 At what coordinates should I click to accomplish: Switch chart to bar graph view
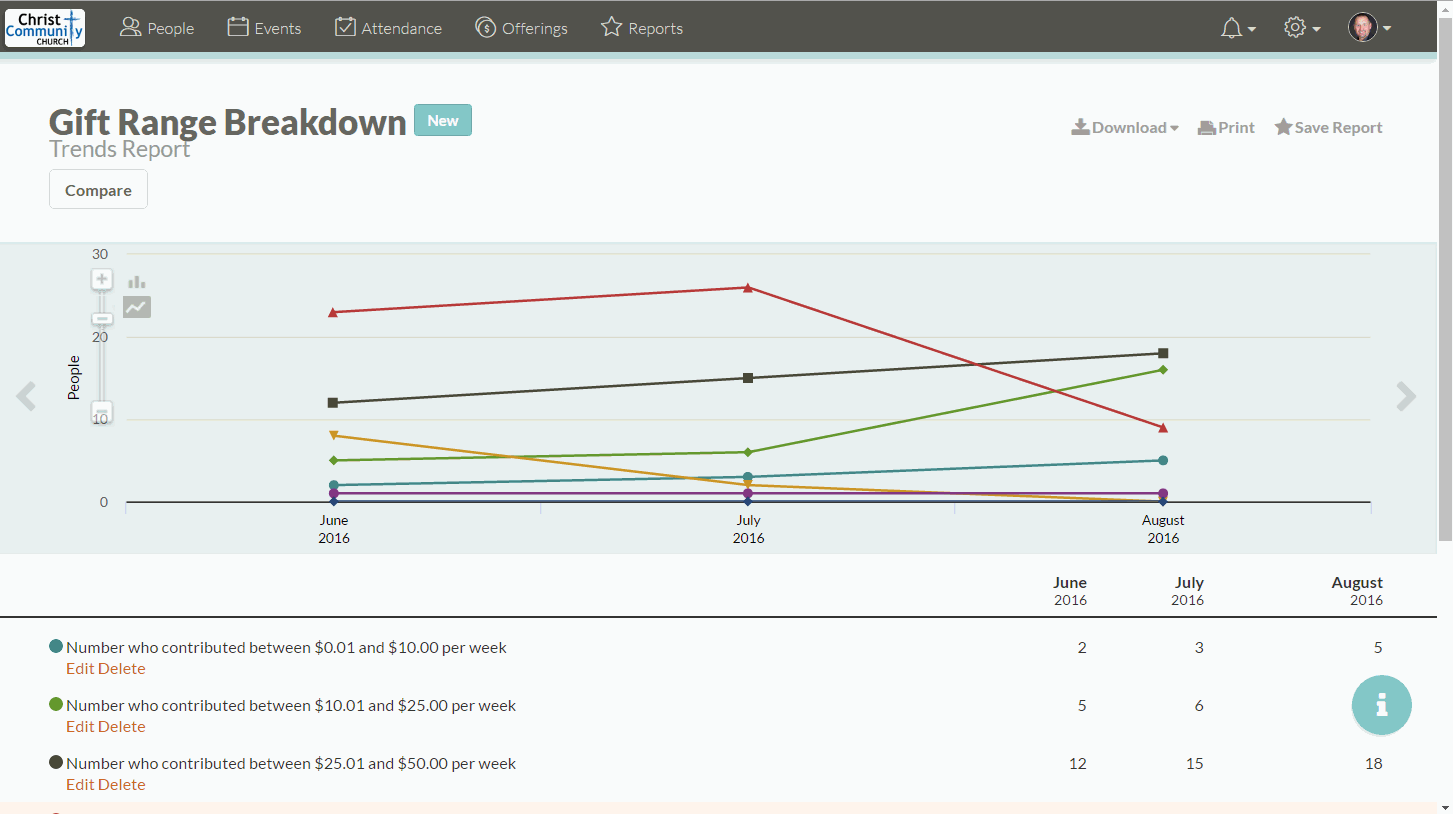[x=136, y=282]
